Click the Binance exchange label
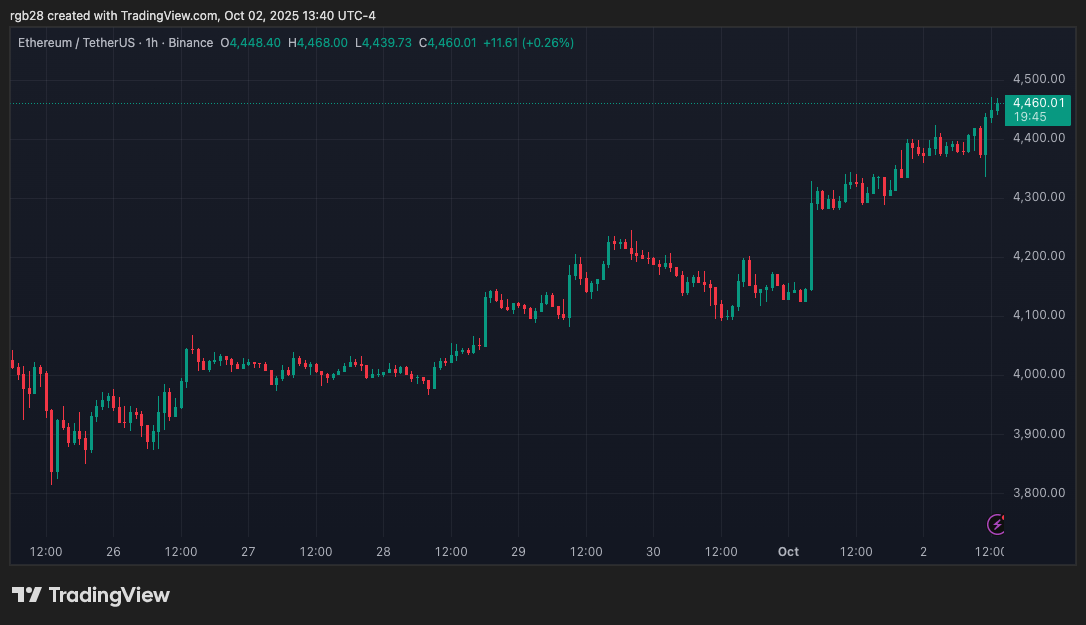The image size is (1086, 625). (190, 43)
